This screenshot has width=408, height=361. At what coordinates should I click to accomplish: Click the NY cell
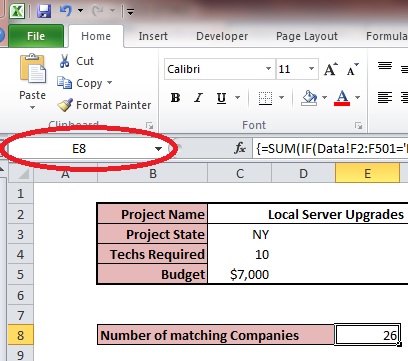click(x=240, y=234)
